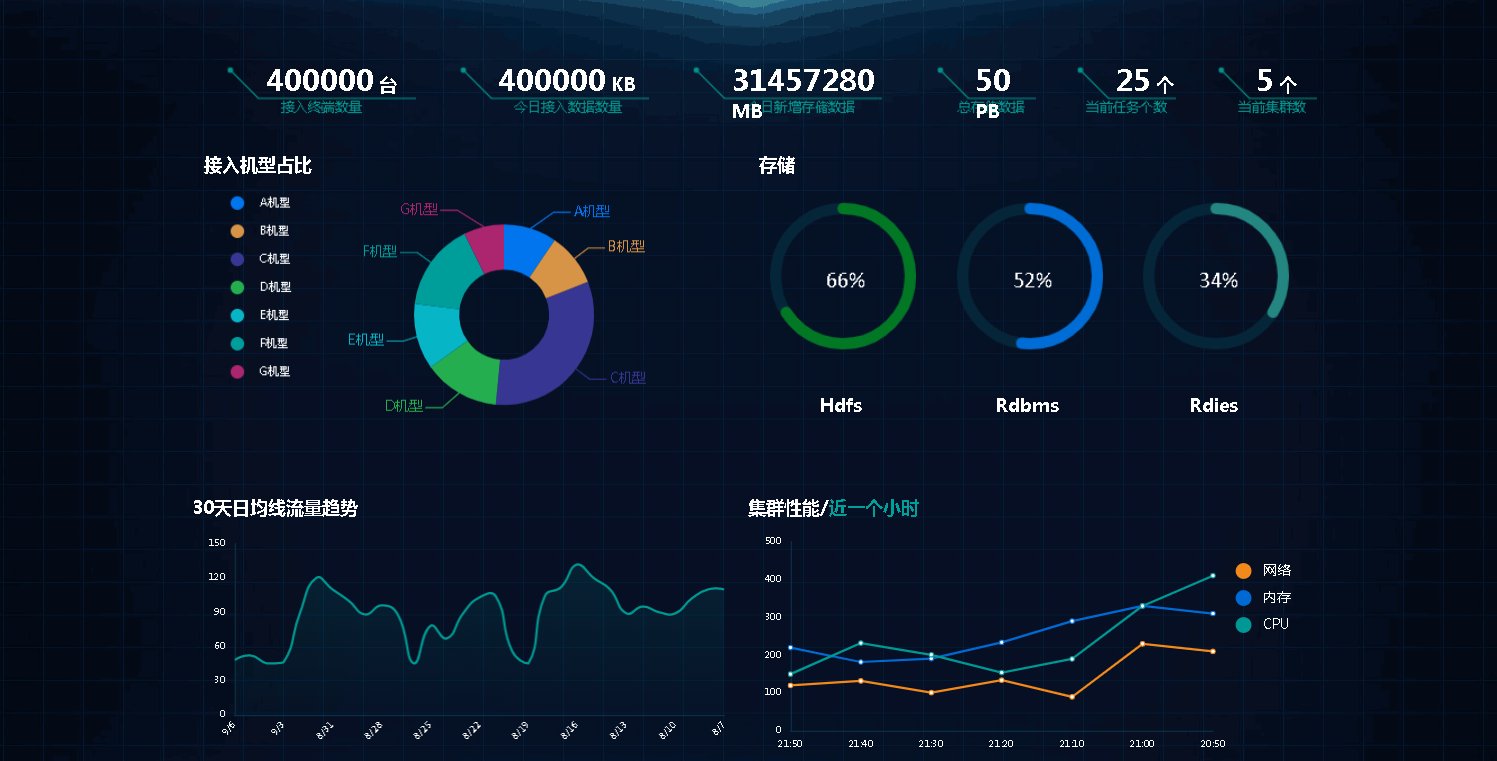The image size is (1497, 761).
Task: Click Rdbms 52% storage ring
Action: 1030,277
